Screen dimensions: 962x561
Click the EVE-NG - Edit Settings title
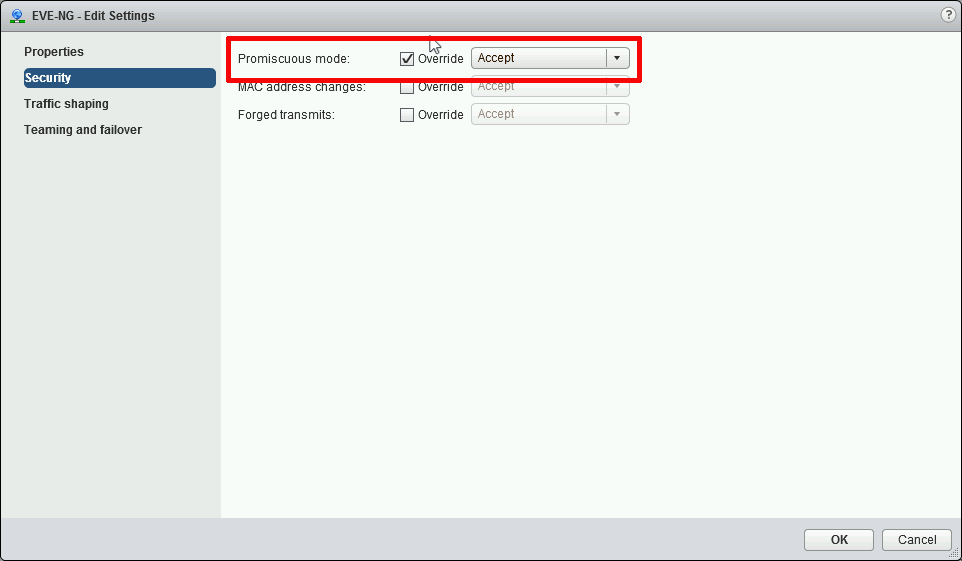tap(93, 16)
